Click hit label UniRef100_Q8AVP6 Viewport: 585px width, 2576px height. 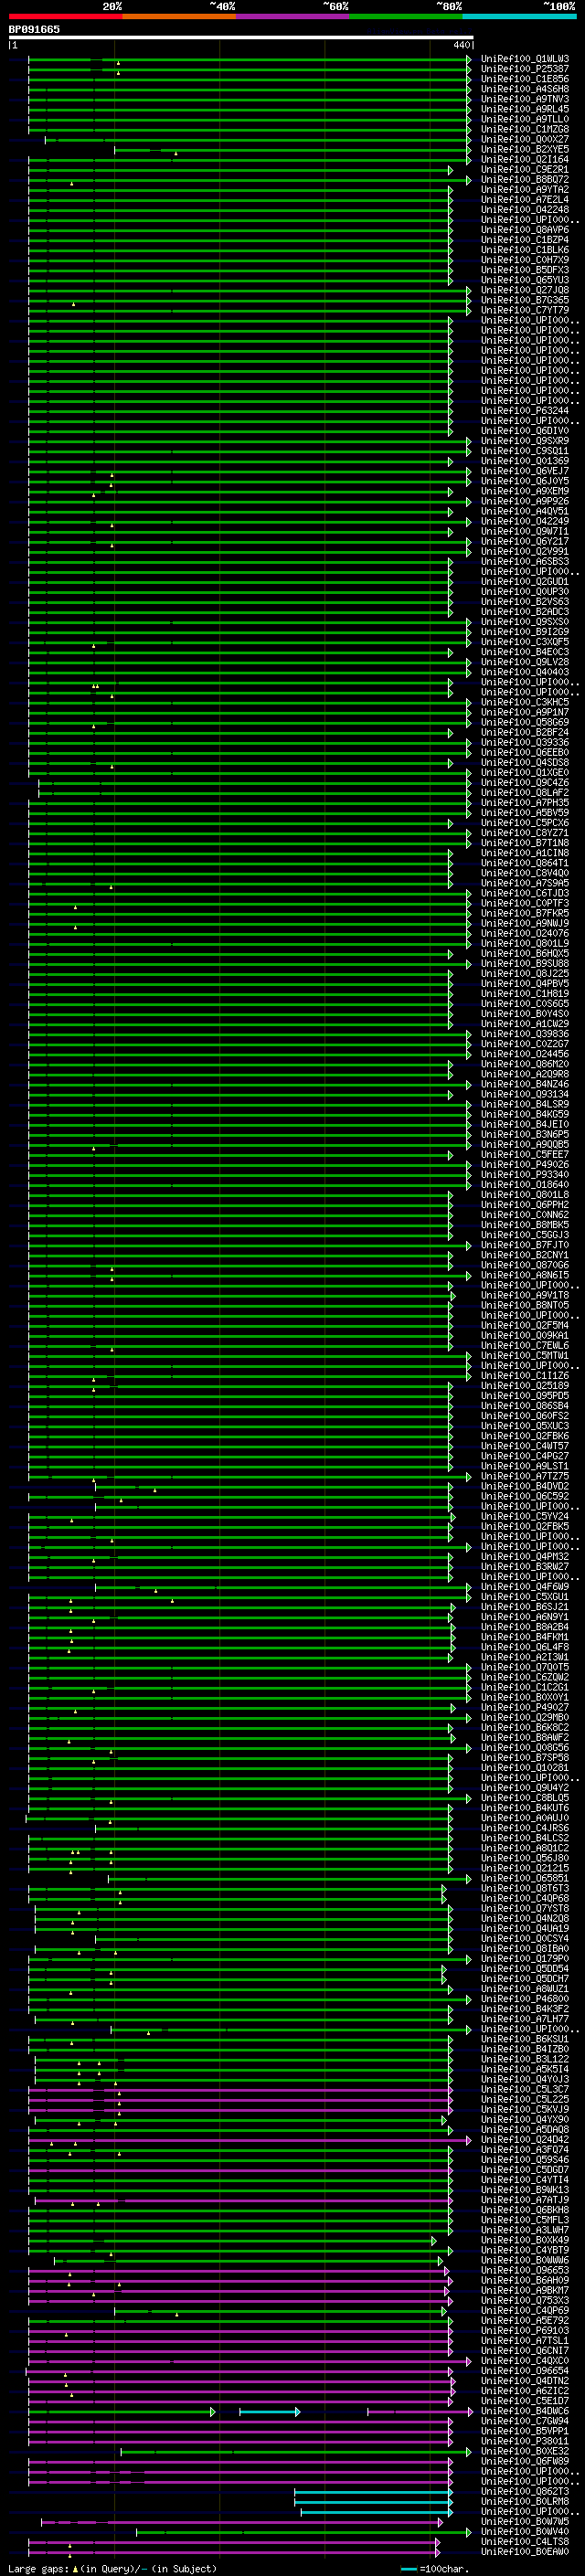tap(524, 230)
